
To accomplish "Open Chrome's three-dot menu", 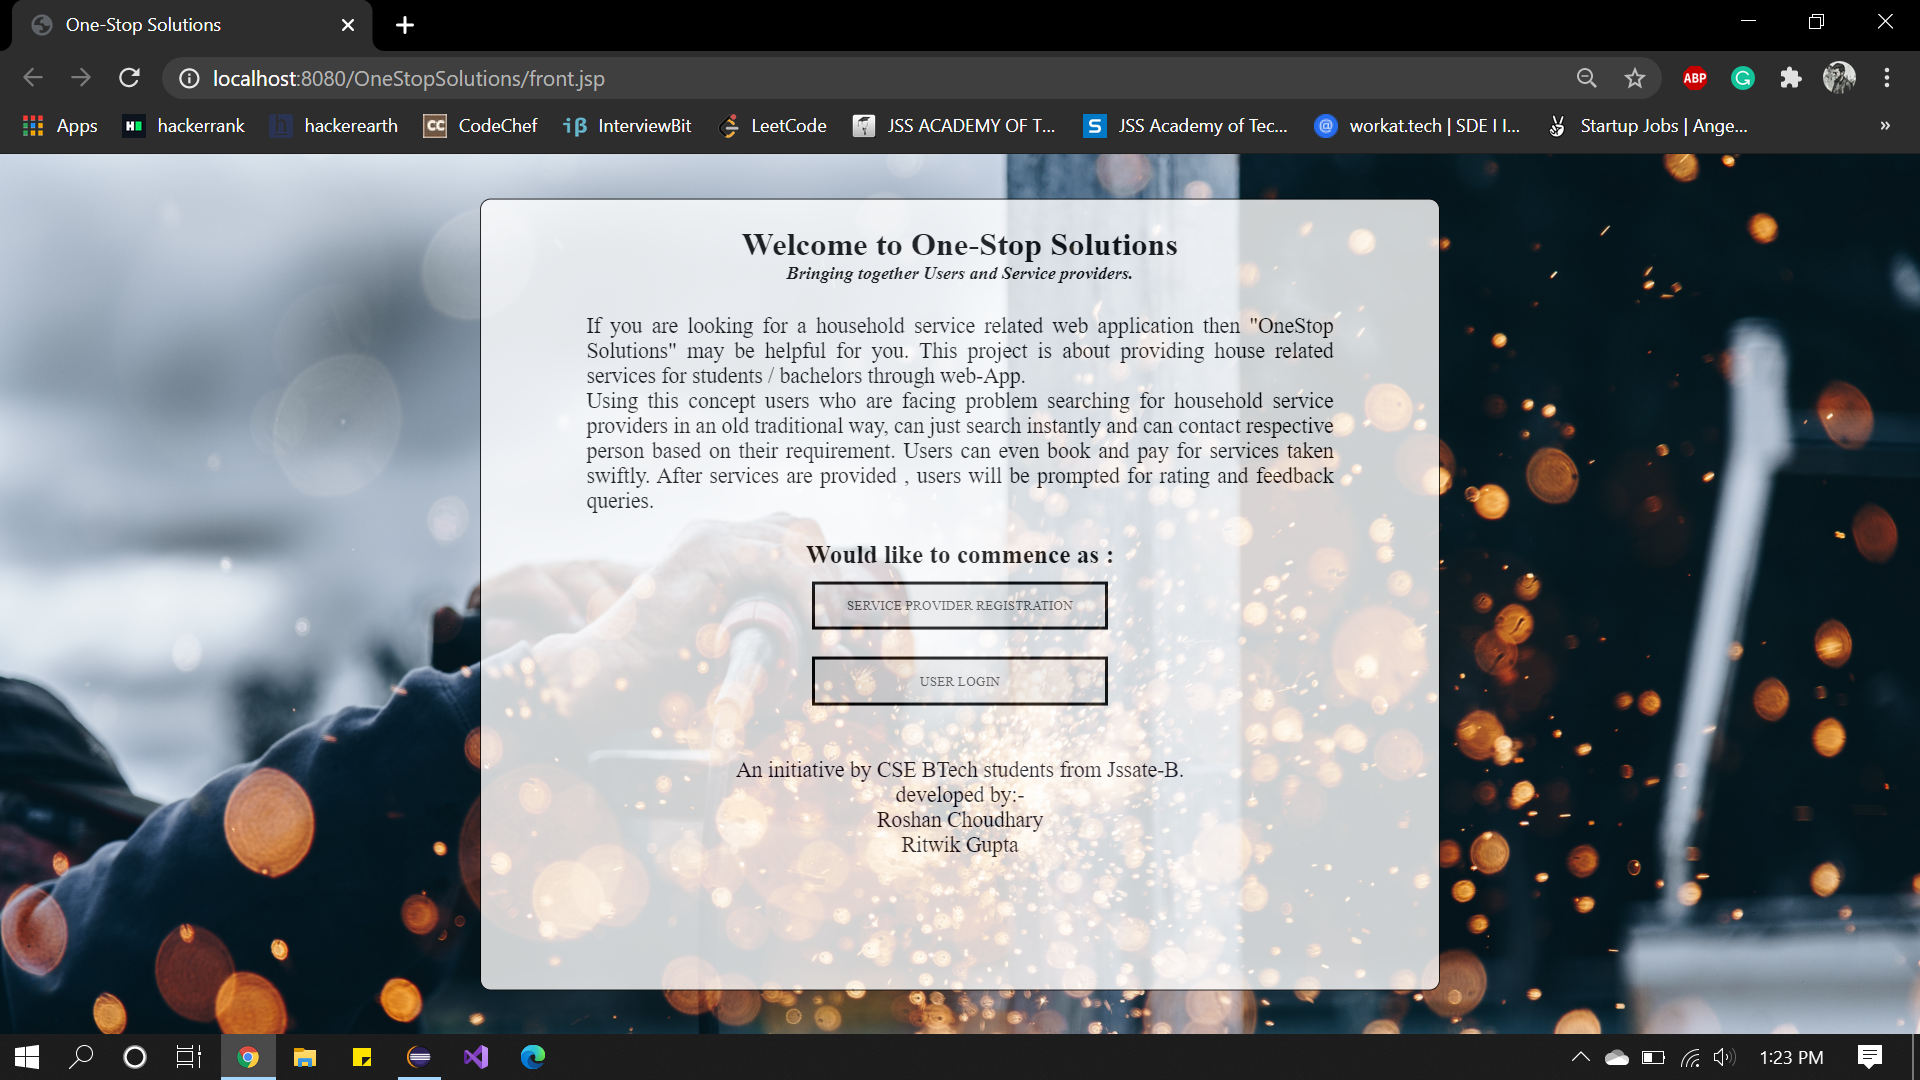I will [x=1887, y=78].
